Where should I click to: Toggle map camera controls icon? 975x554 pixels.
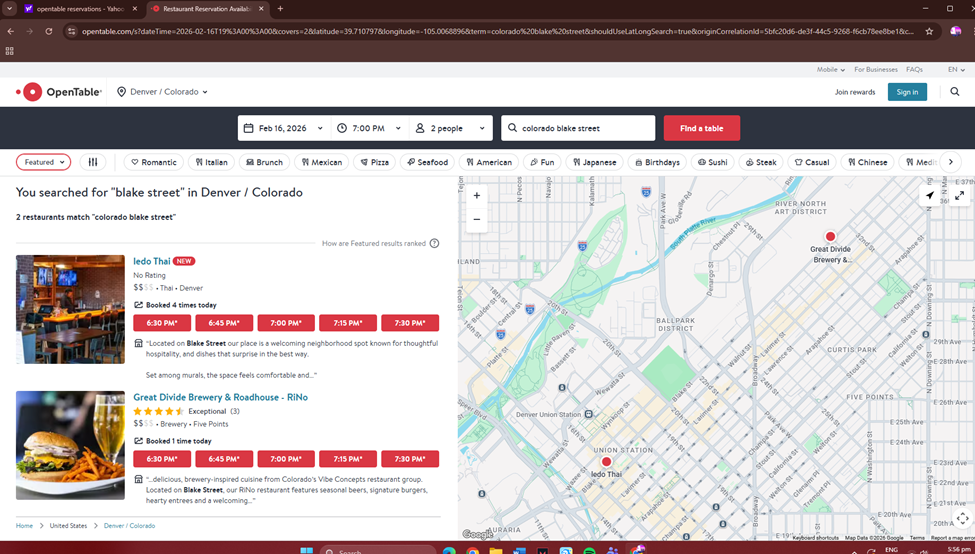pos(962,517)
